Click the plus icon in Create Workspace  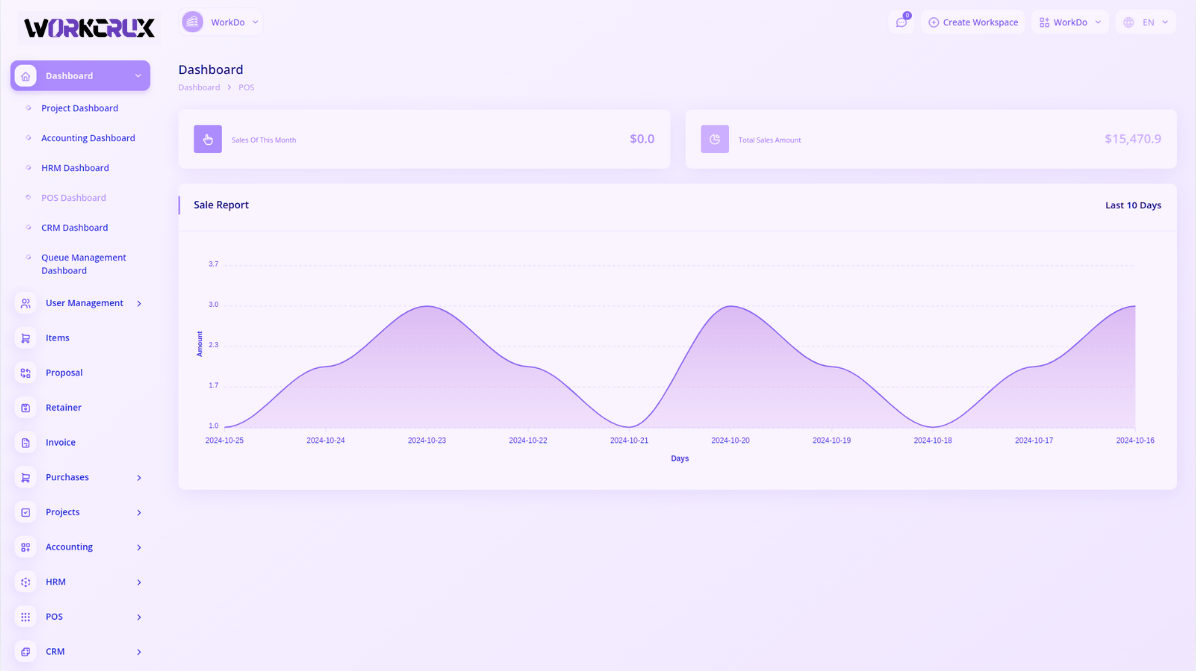[x=934, y=22]
